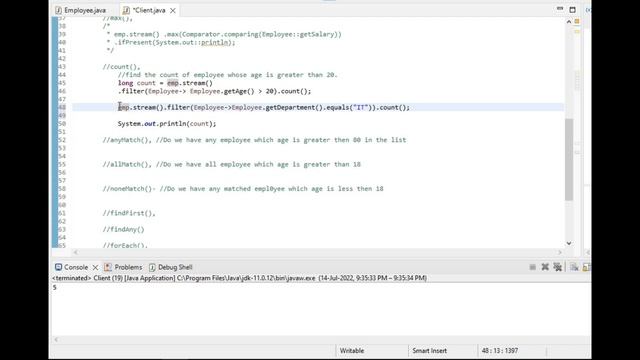Click '.ifPresent(System.out::println);' comment line
640x360 pixels.
[x=171, y=42]
